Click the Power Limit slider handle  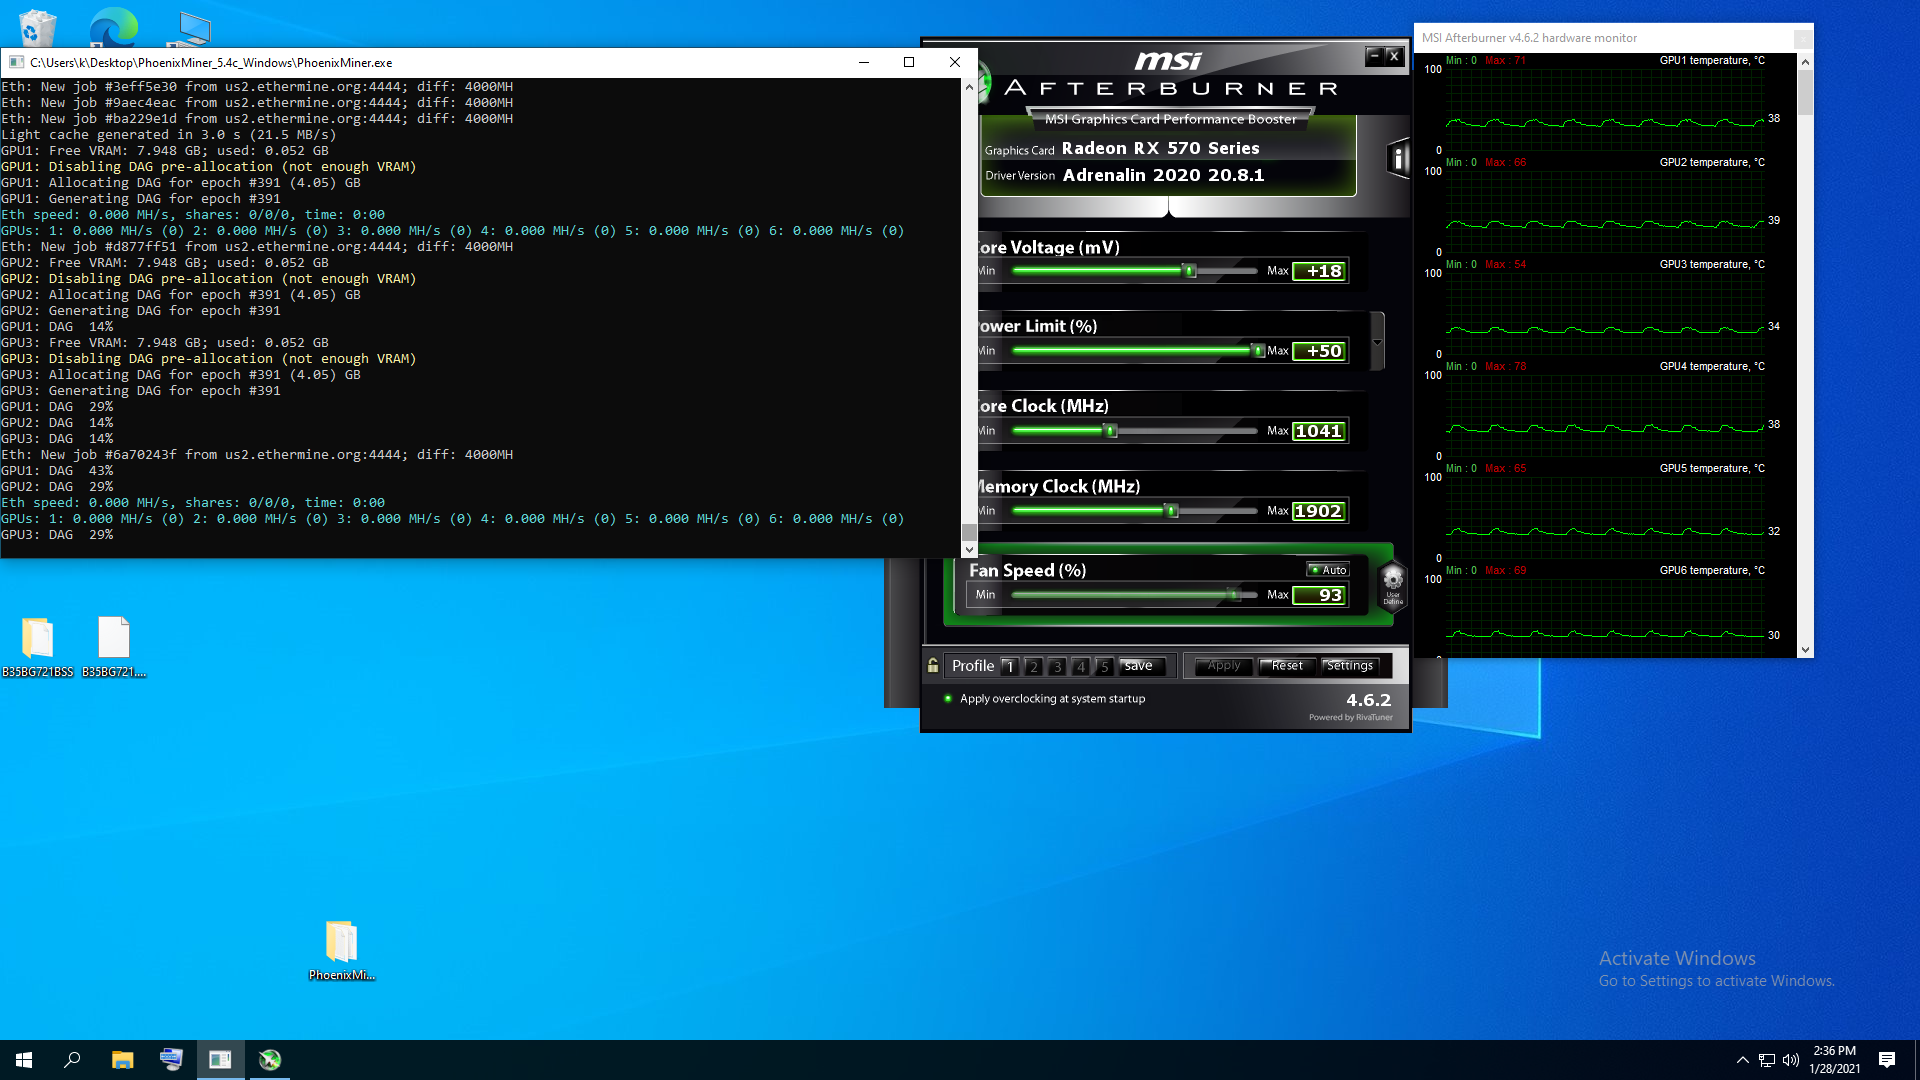(1258, 351)
